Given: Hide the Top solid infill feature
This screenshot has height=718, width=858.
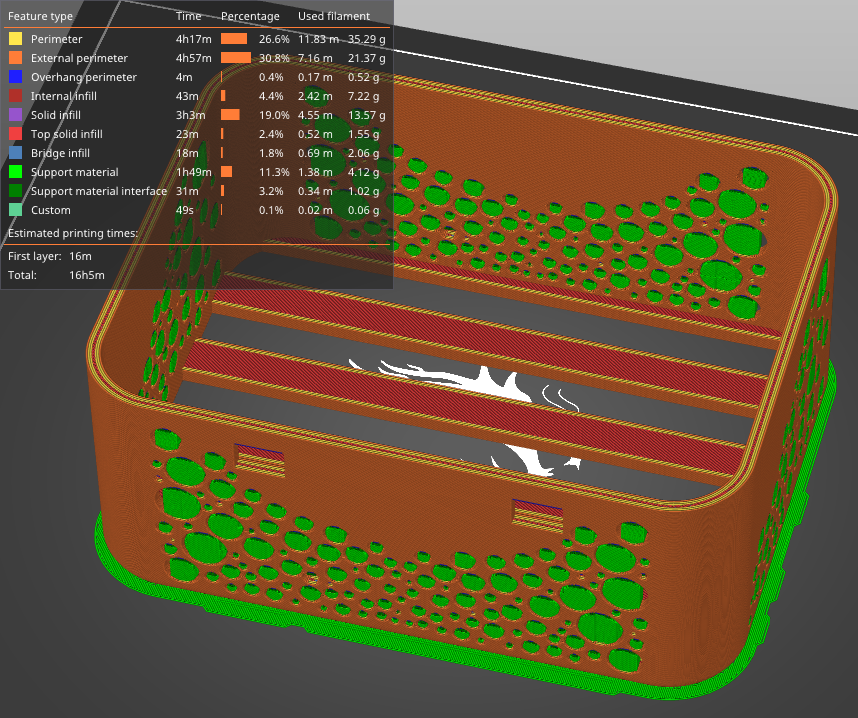Looking at the screenshot, I should tap(66, 134).
